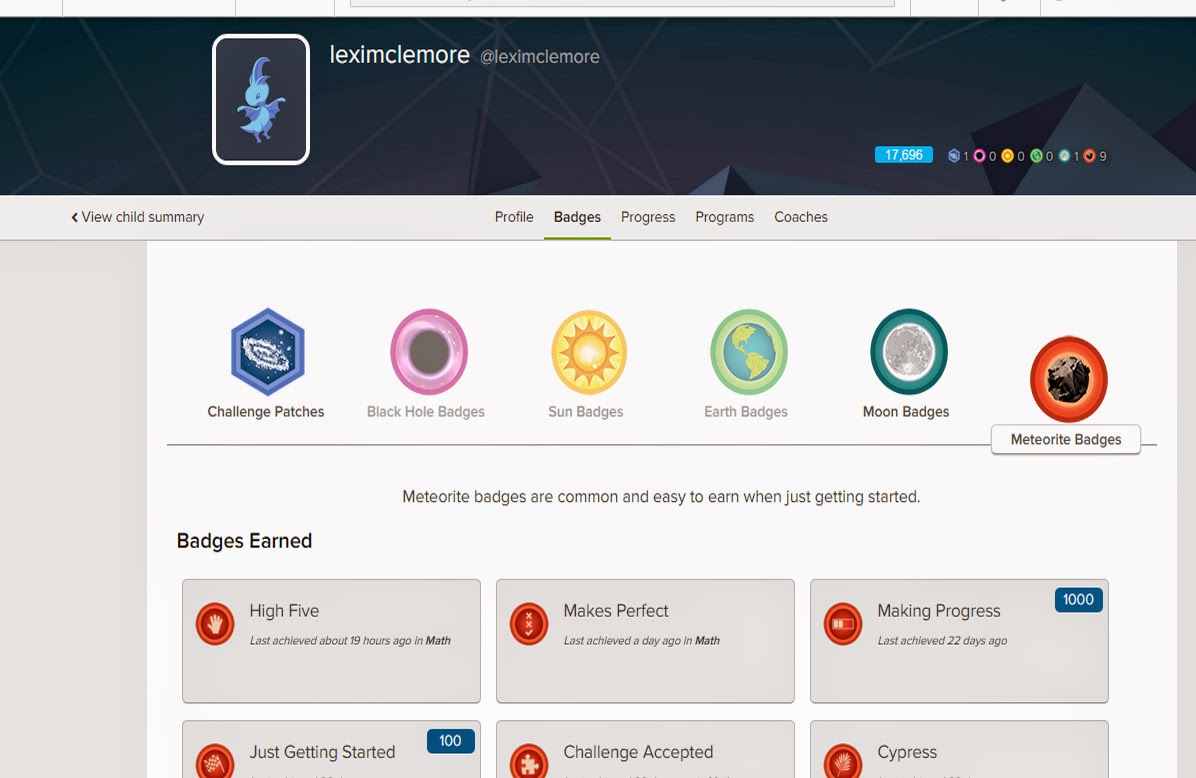Click the Just Getting Started flag icon
This screenshot has width=1196, height=778.
tap(215, 763)
